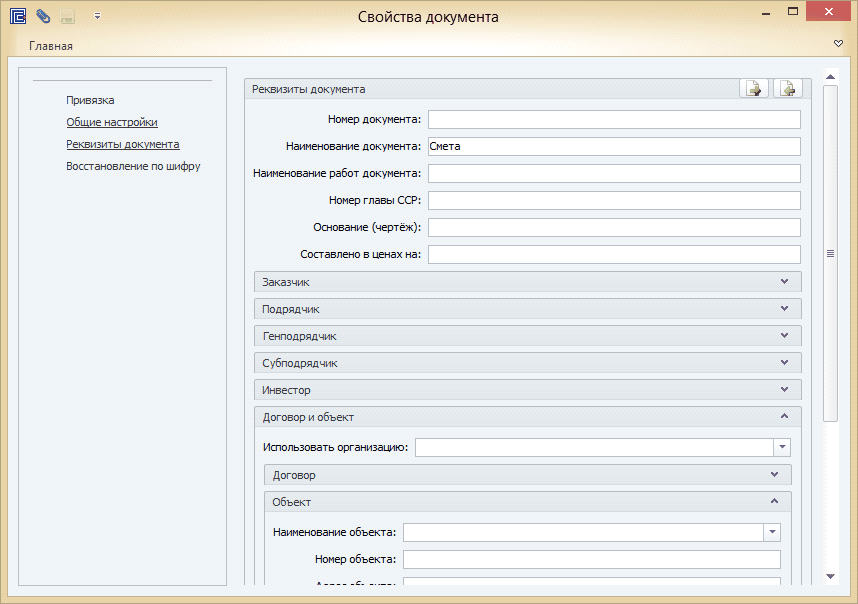Open the Главная ribbon tab
858x604 pixels.
[x=51, y=46]
